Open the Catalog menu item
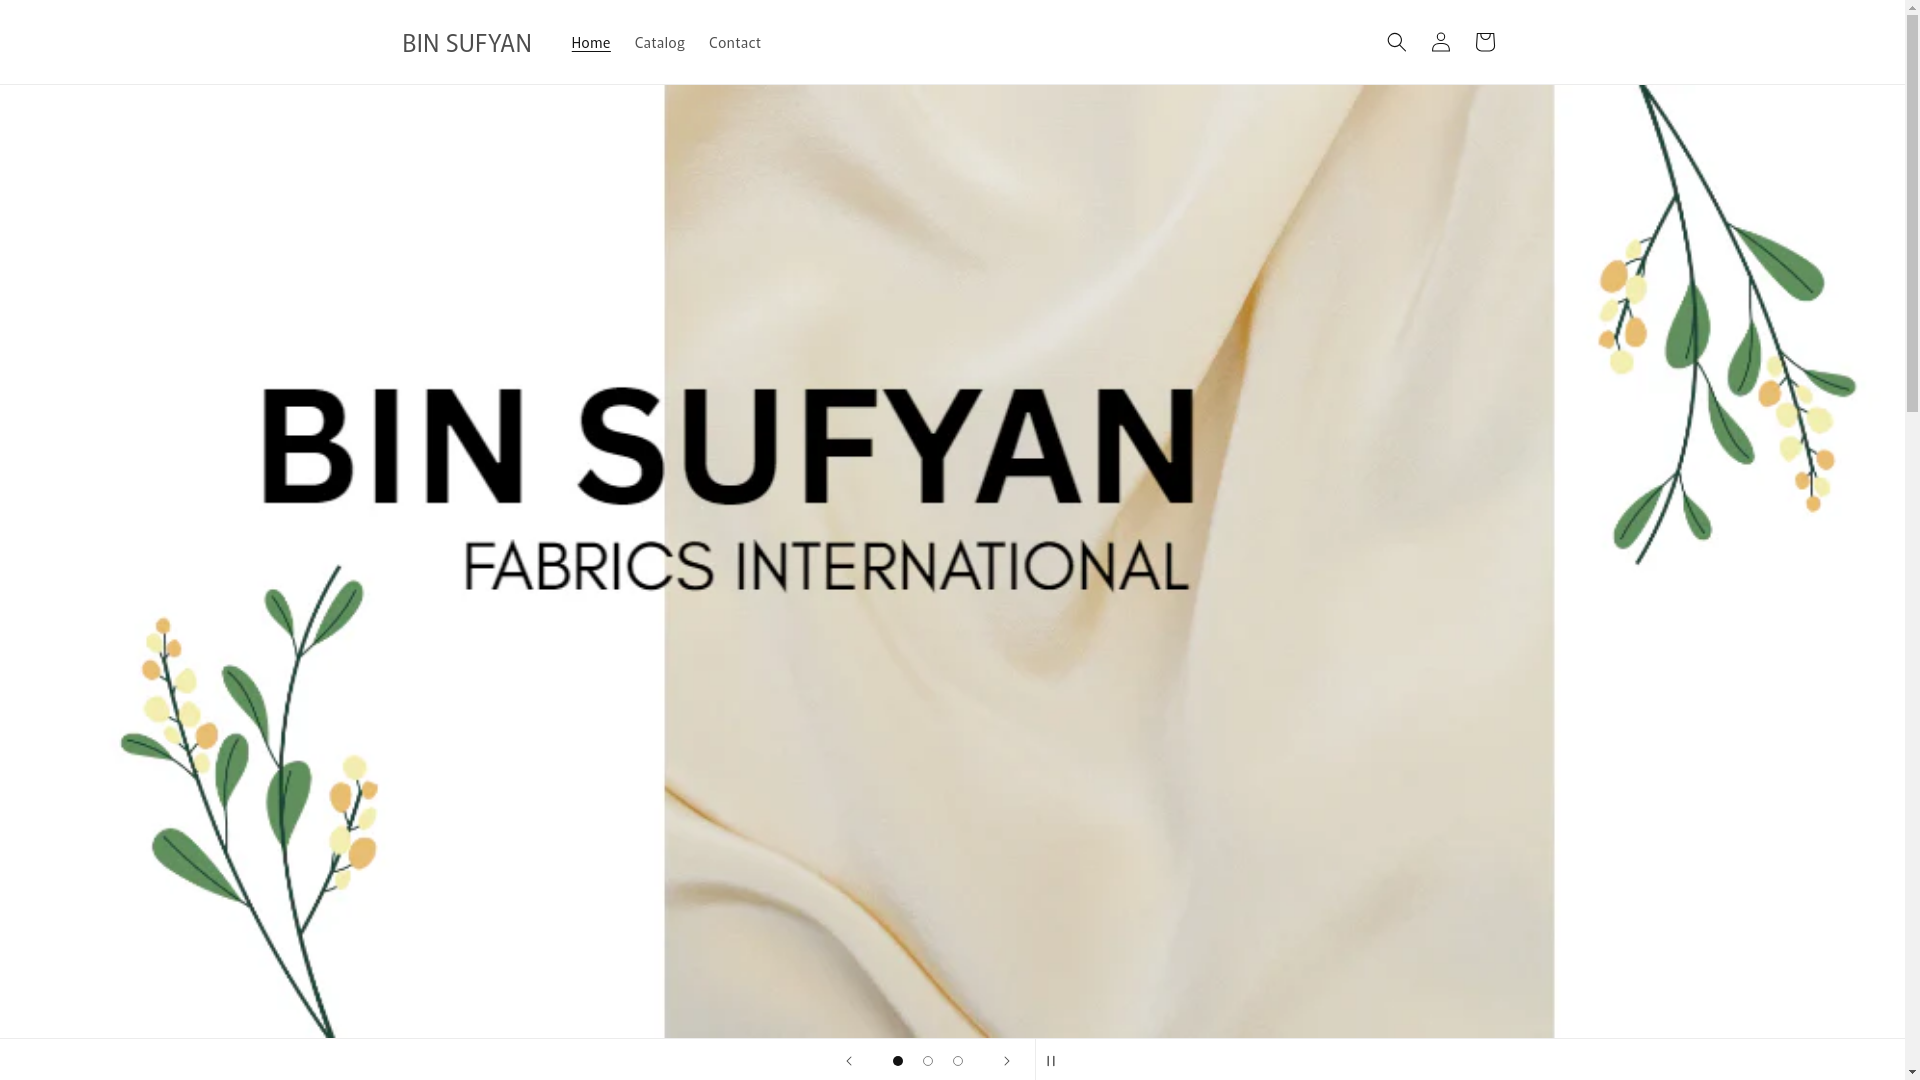The width and height of the screenshot is (1920, 1080). click(x=659, y=42)
